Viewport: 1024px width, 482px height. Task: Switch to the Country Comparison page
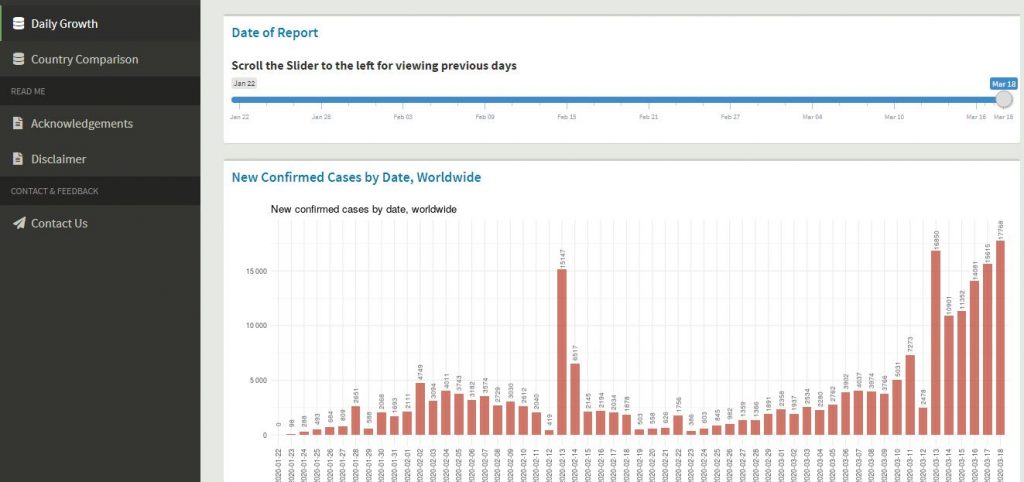[84, 59]
